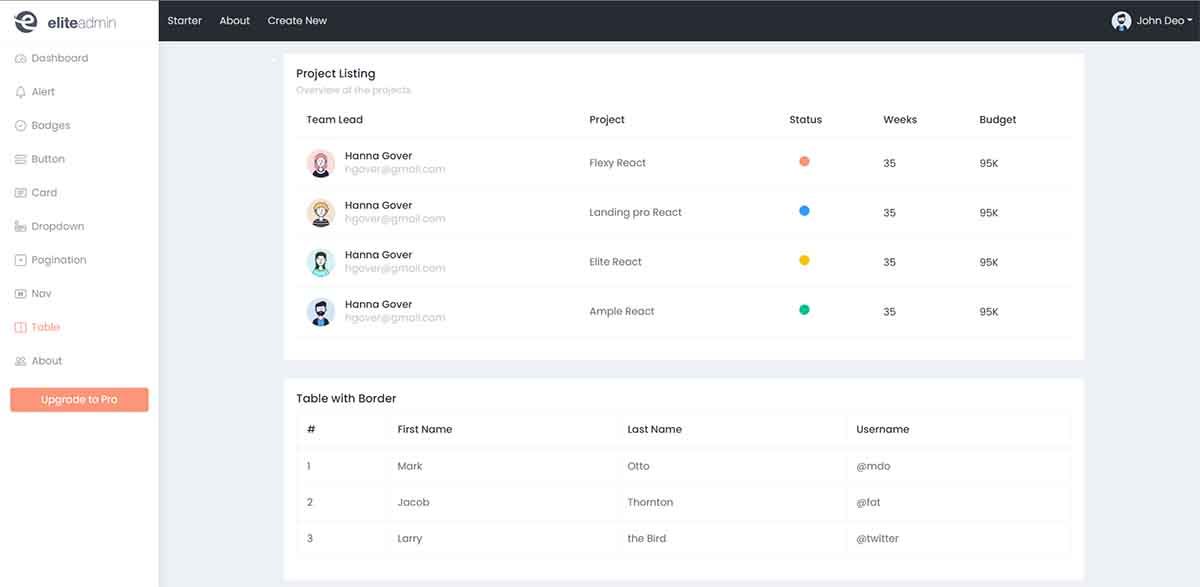Click the blue status dot for Landing pro React
This screenshot has height=587, width=1200.
click(804, 208)
